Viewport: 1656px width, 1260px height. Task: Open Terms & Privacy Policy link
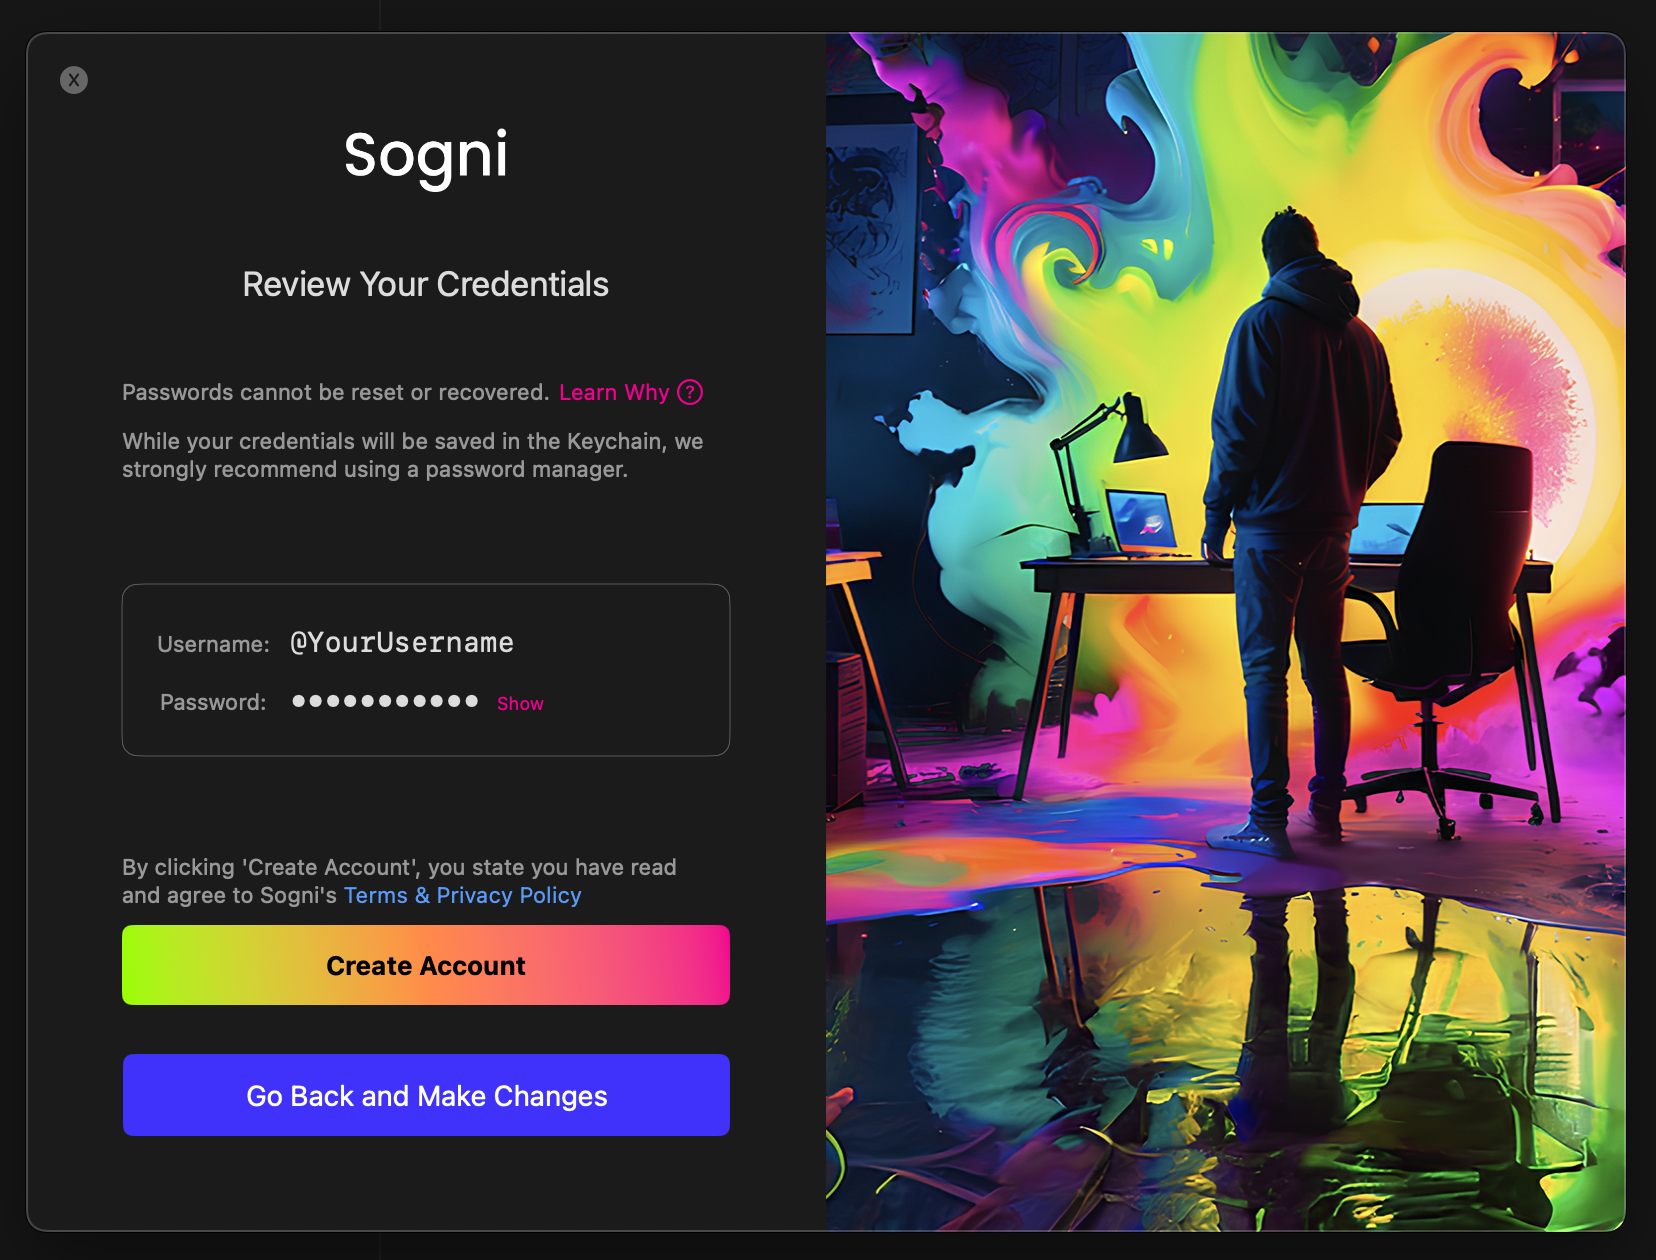point(462,895)
